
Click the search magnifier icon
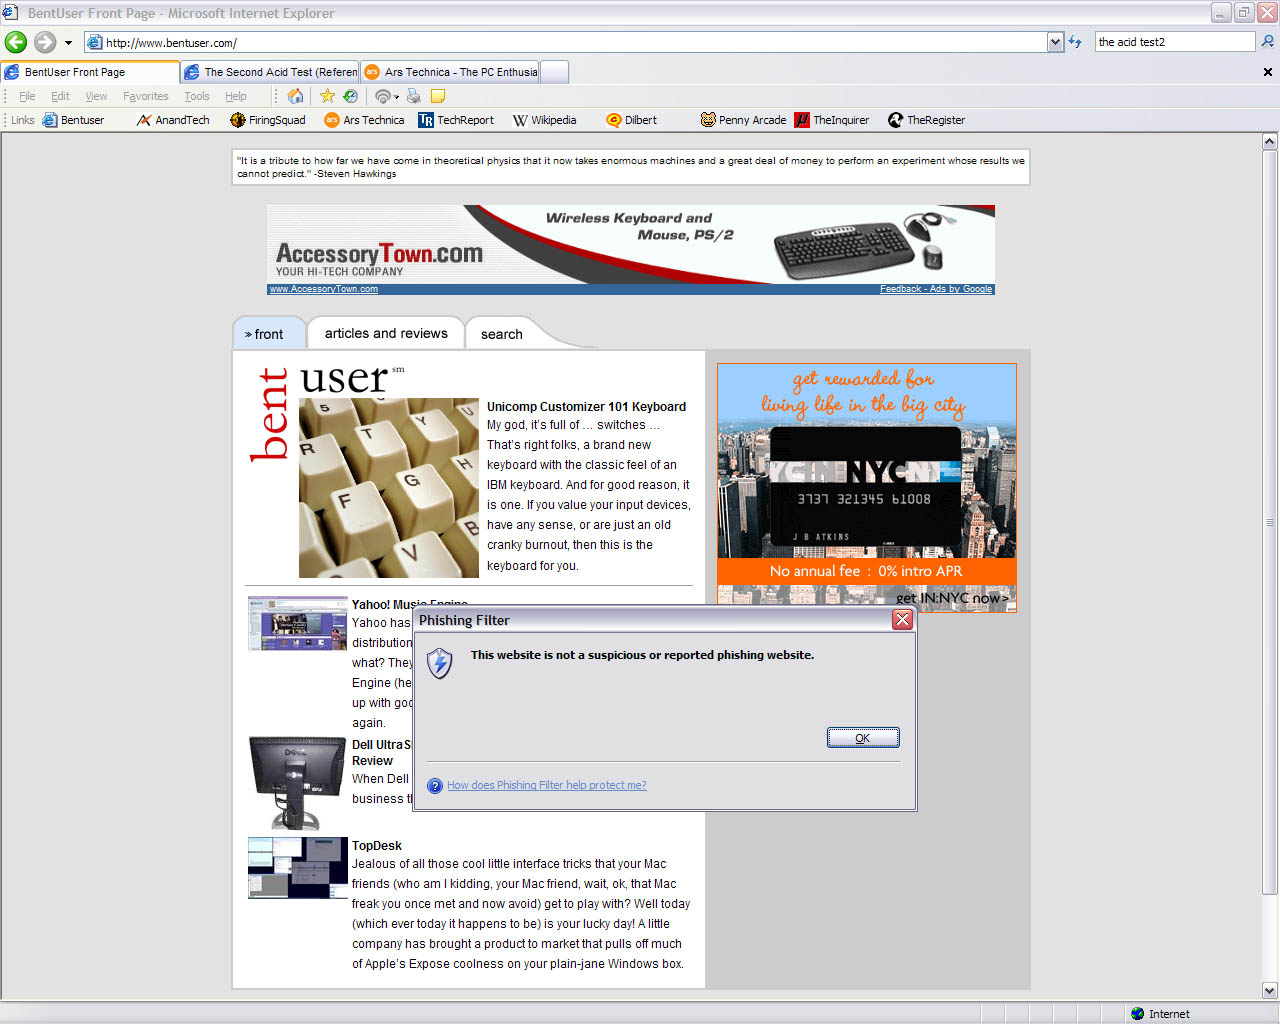coord(1267,42)
